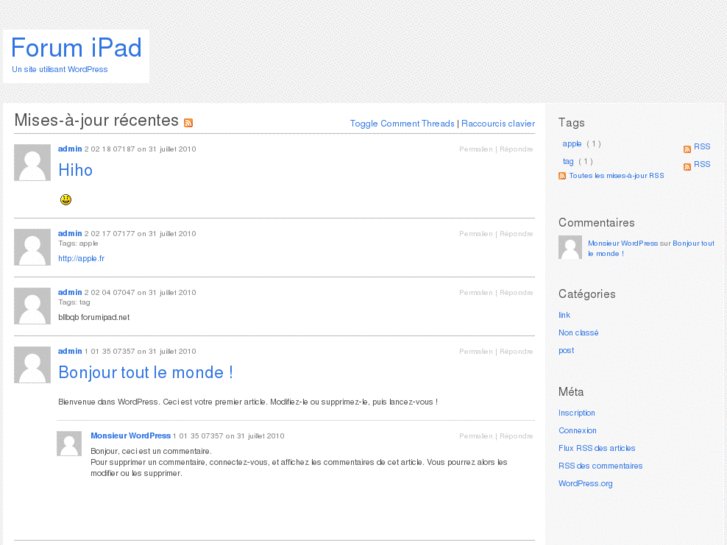
Task: Click the RSS icon before Toutes les mises-à-jour RSS
Action: click(x=562, y=175)
